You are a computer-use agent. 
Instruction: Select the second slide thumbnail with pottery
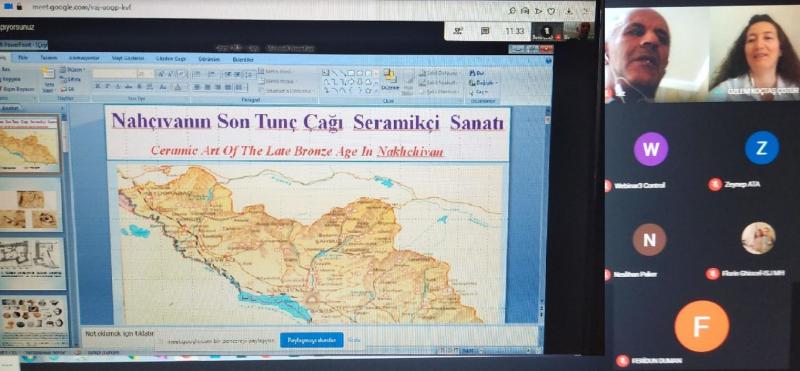click(x=31, y=206)
